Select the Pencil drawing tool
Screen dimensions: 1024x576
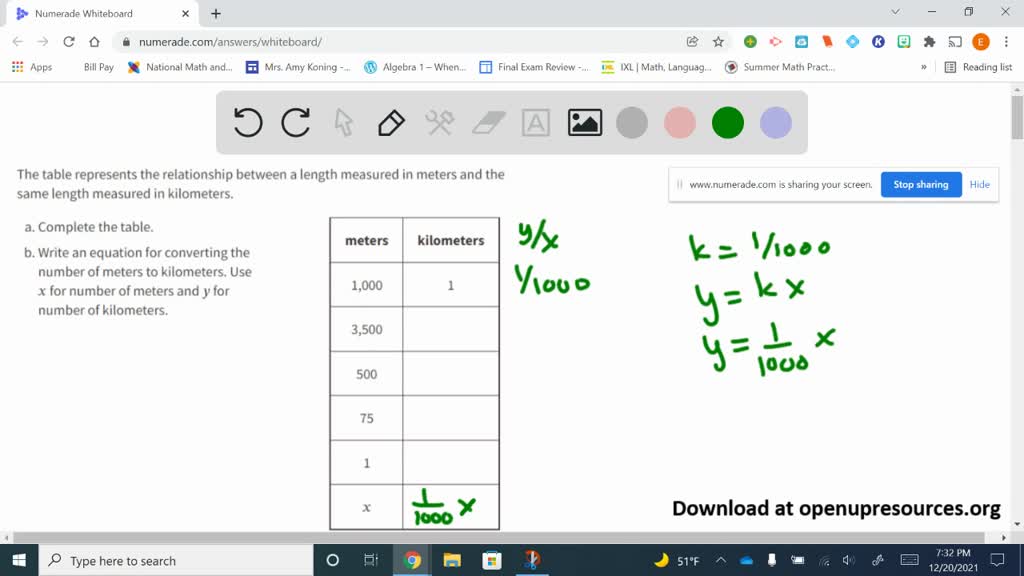tap(390, 122)
